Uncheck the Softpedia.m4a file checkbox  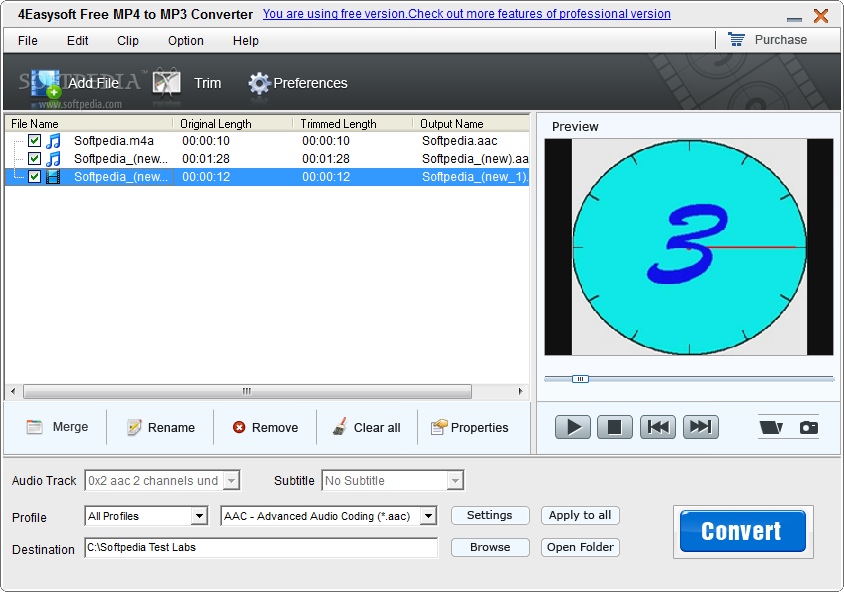(34, 141)
